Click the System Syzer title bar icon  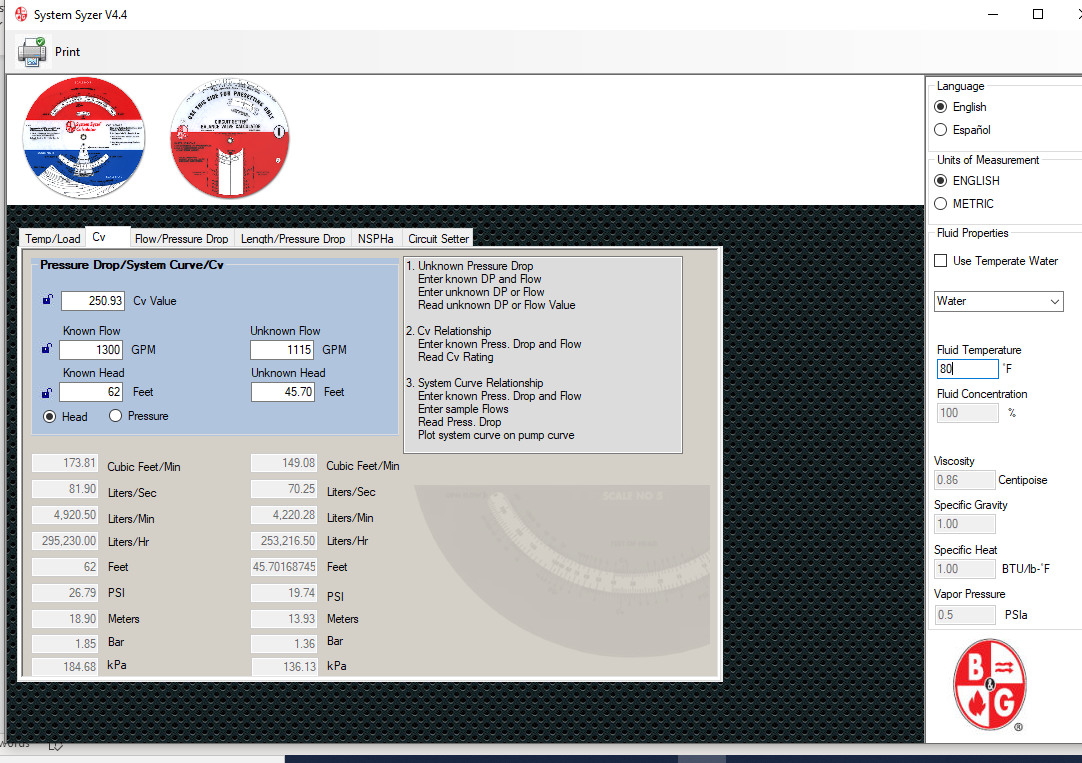pyautogui.click(x=21, y=14)
